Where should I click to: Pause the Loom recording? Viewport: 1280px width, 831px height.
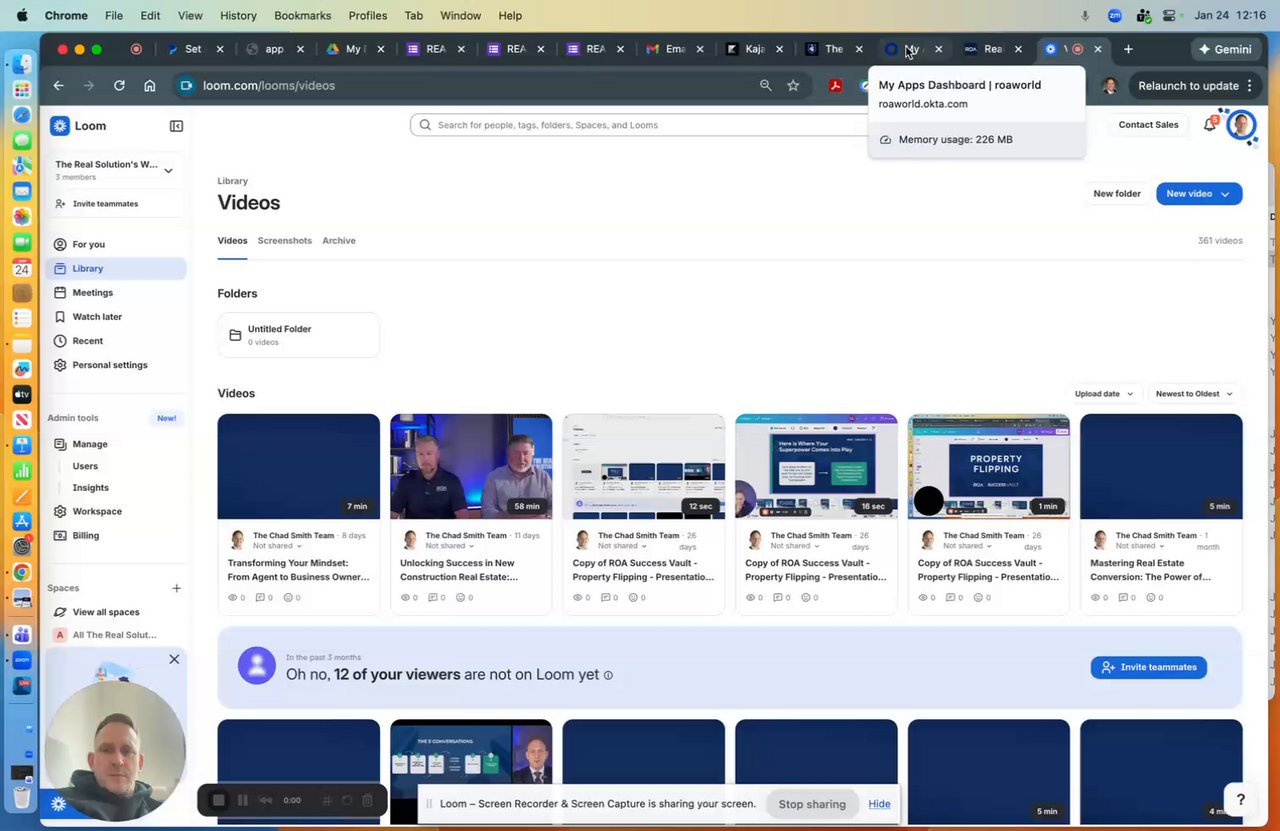[x=242, y=800]
